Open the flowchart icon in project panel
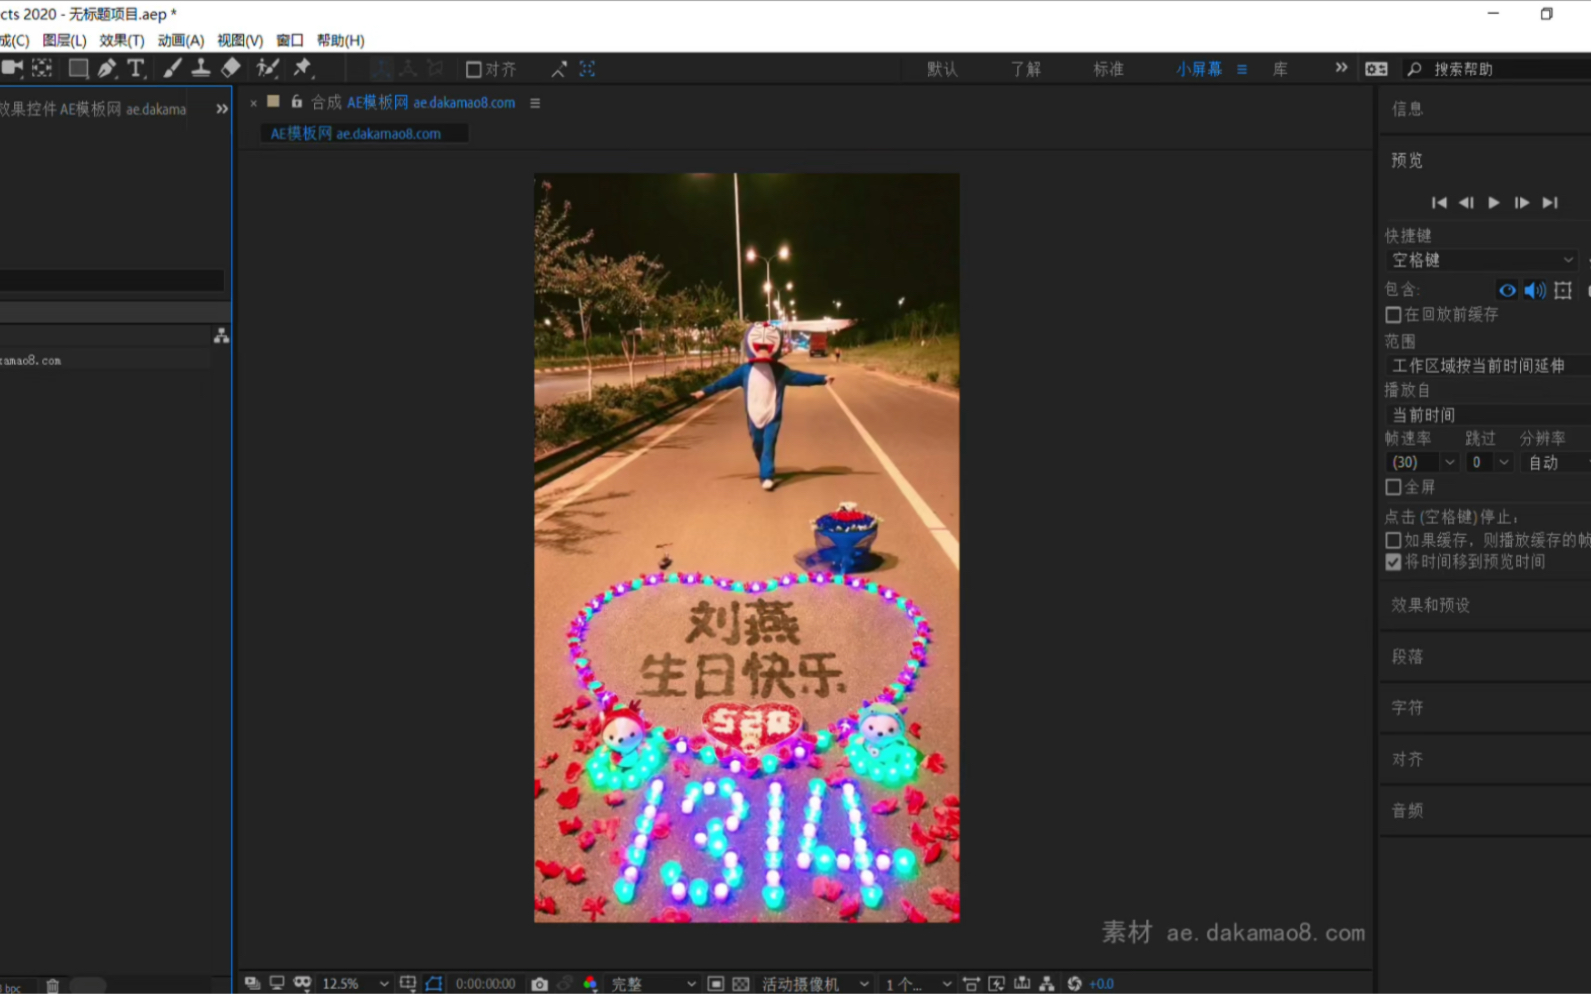The image size is (1591, 994). pos(221,336)
